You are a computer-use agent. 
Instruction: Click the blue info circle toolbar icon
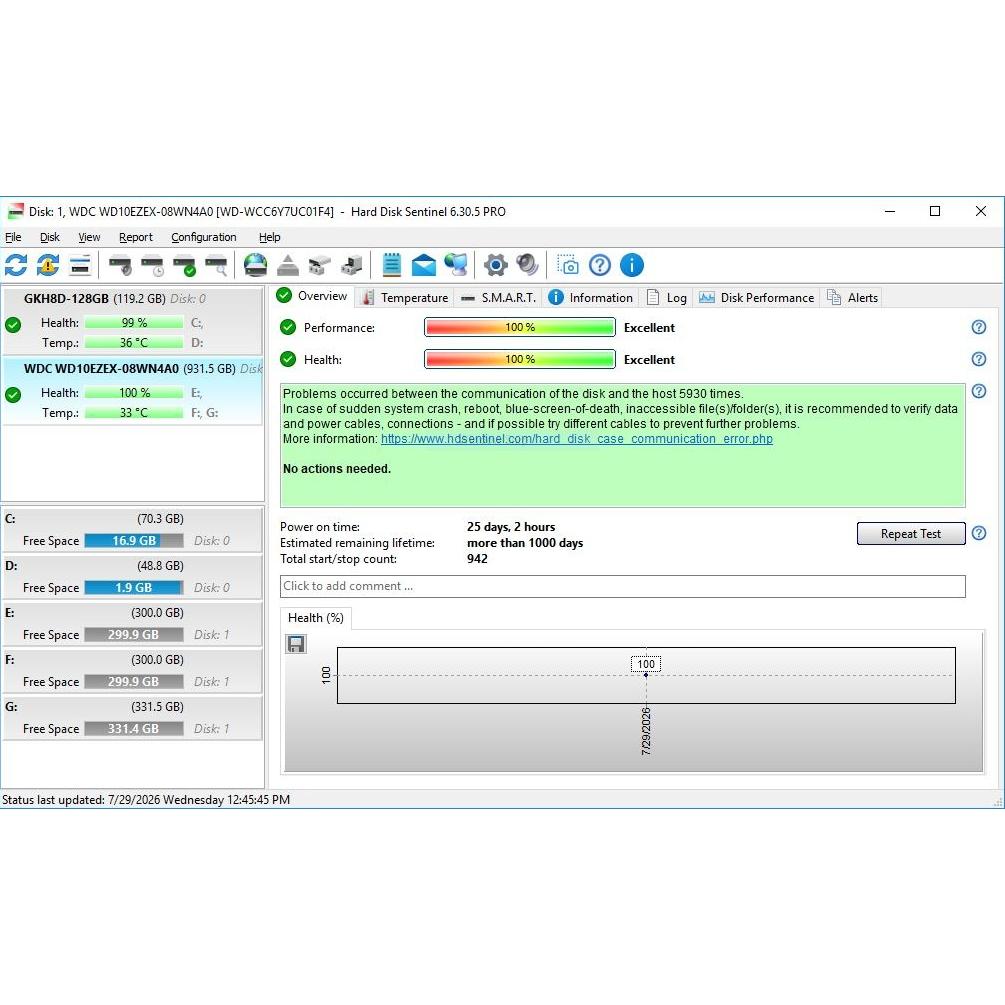(x=632, y=265)
